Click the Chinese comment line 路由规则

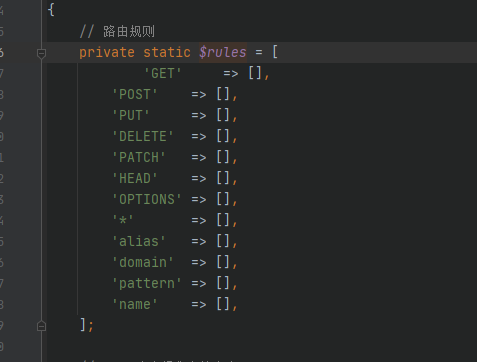117,32
